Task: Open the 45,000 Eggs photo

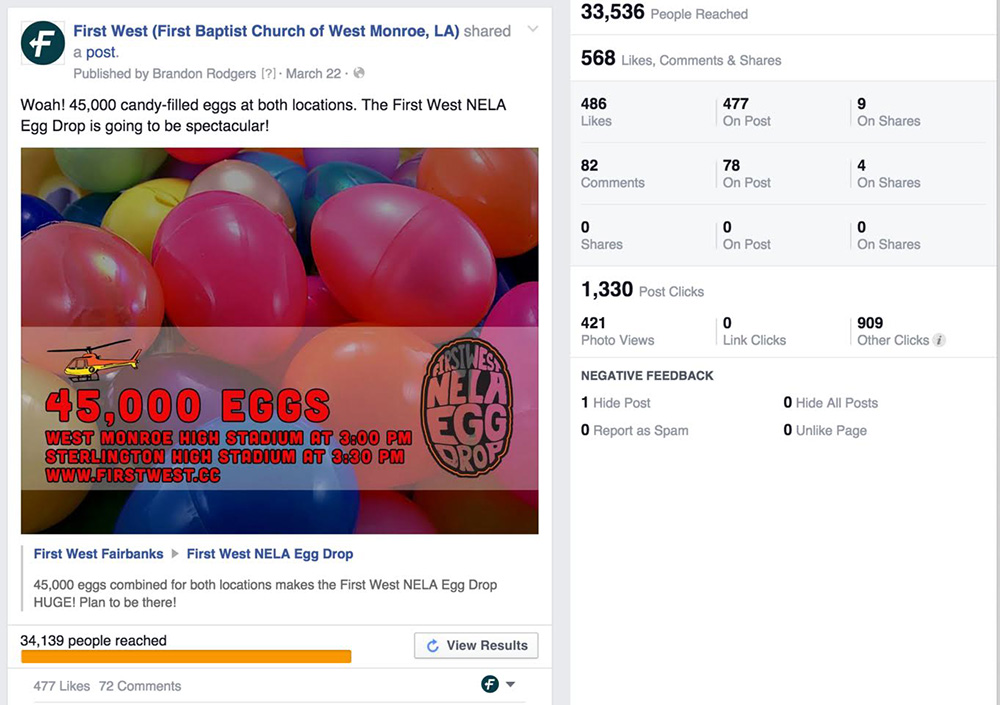Action: [x=279, y=341]
